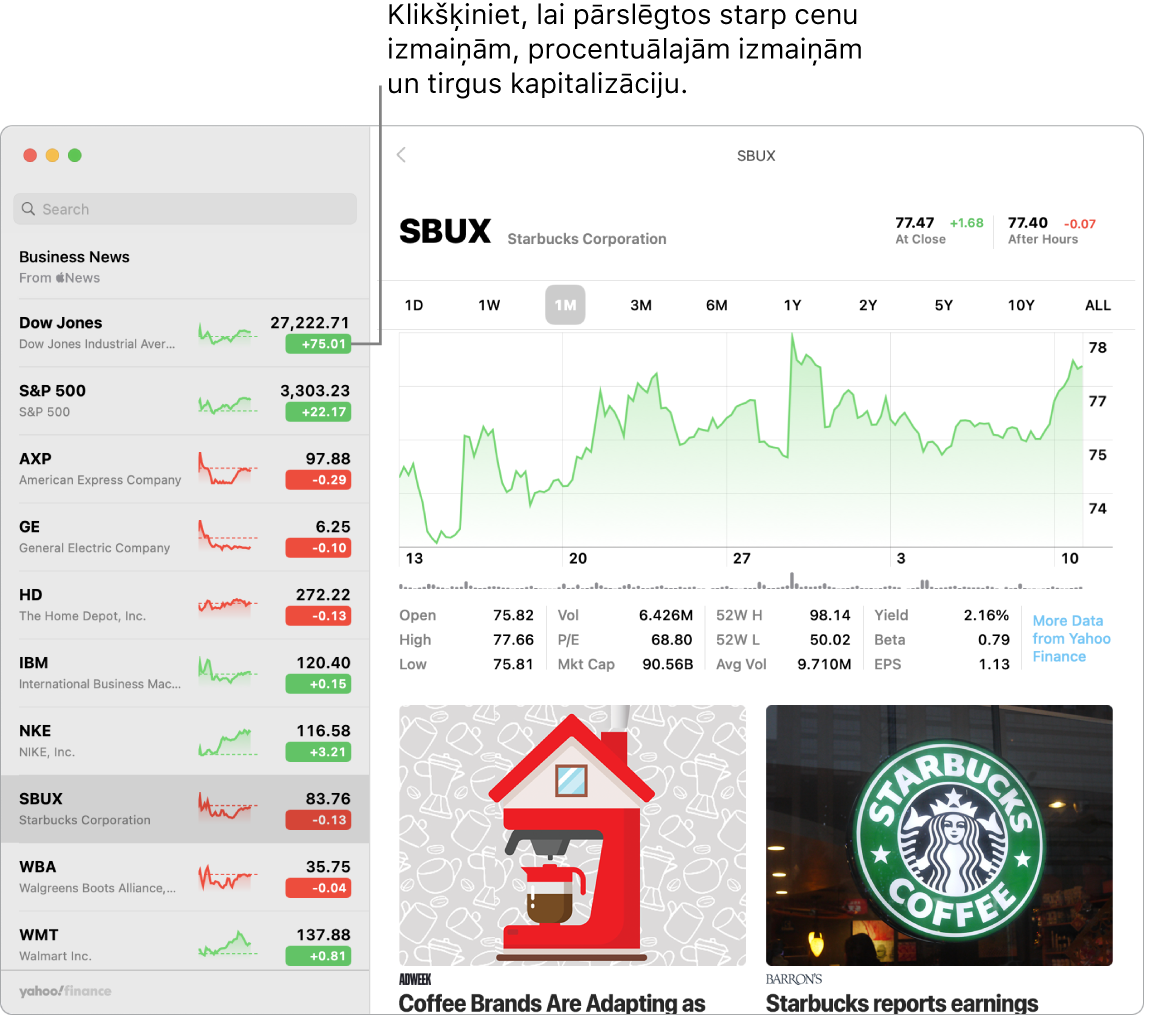This screenshot has height=1019, width=1149.
Task: Click the search magnifier icon
Action: coord(28,209)
